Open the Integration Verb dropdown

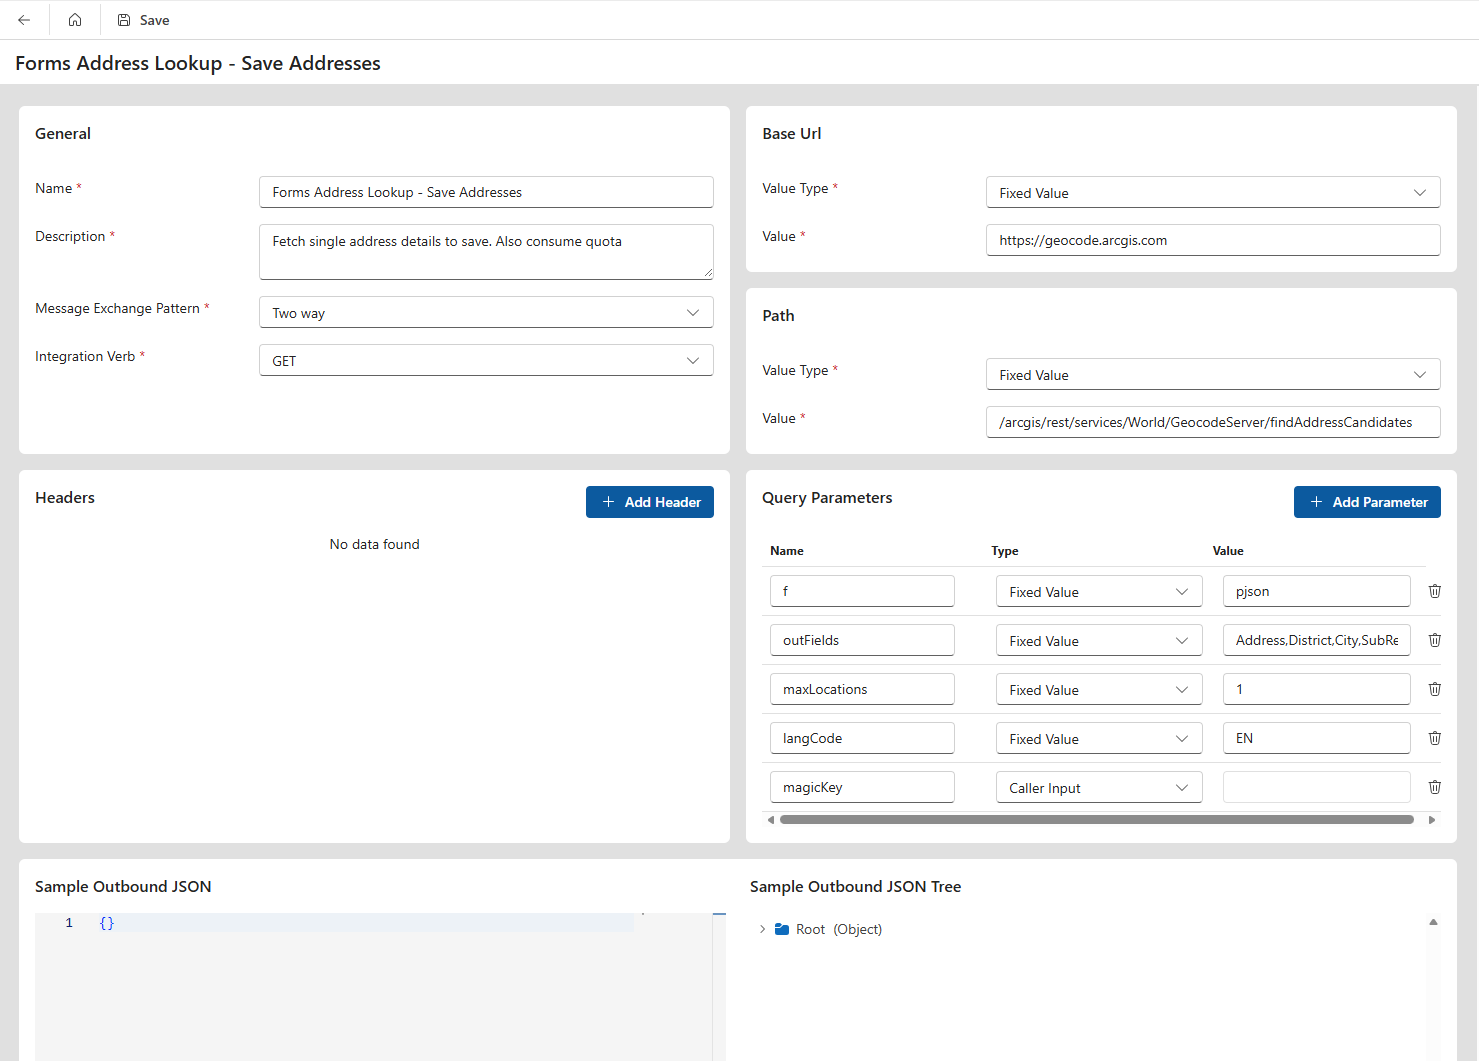(x=486, y=361)
